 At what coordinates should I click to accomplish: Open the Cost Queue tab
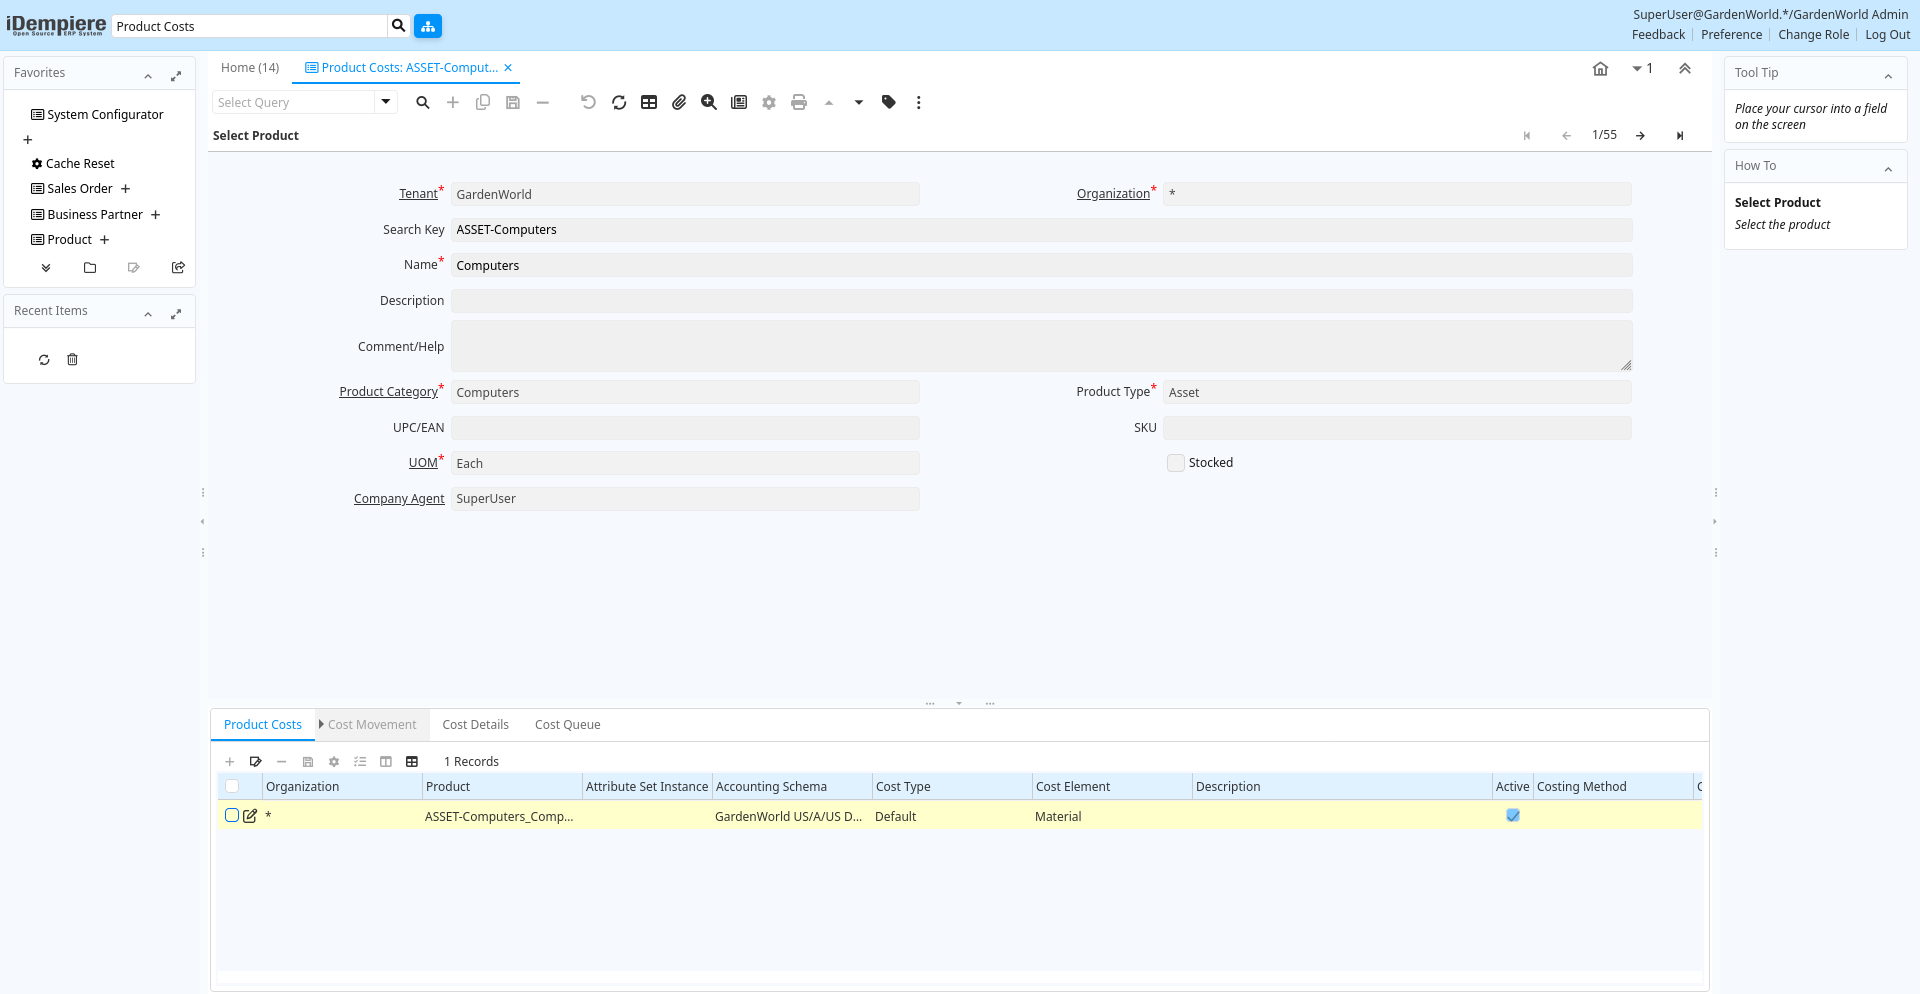click(567, 725)
